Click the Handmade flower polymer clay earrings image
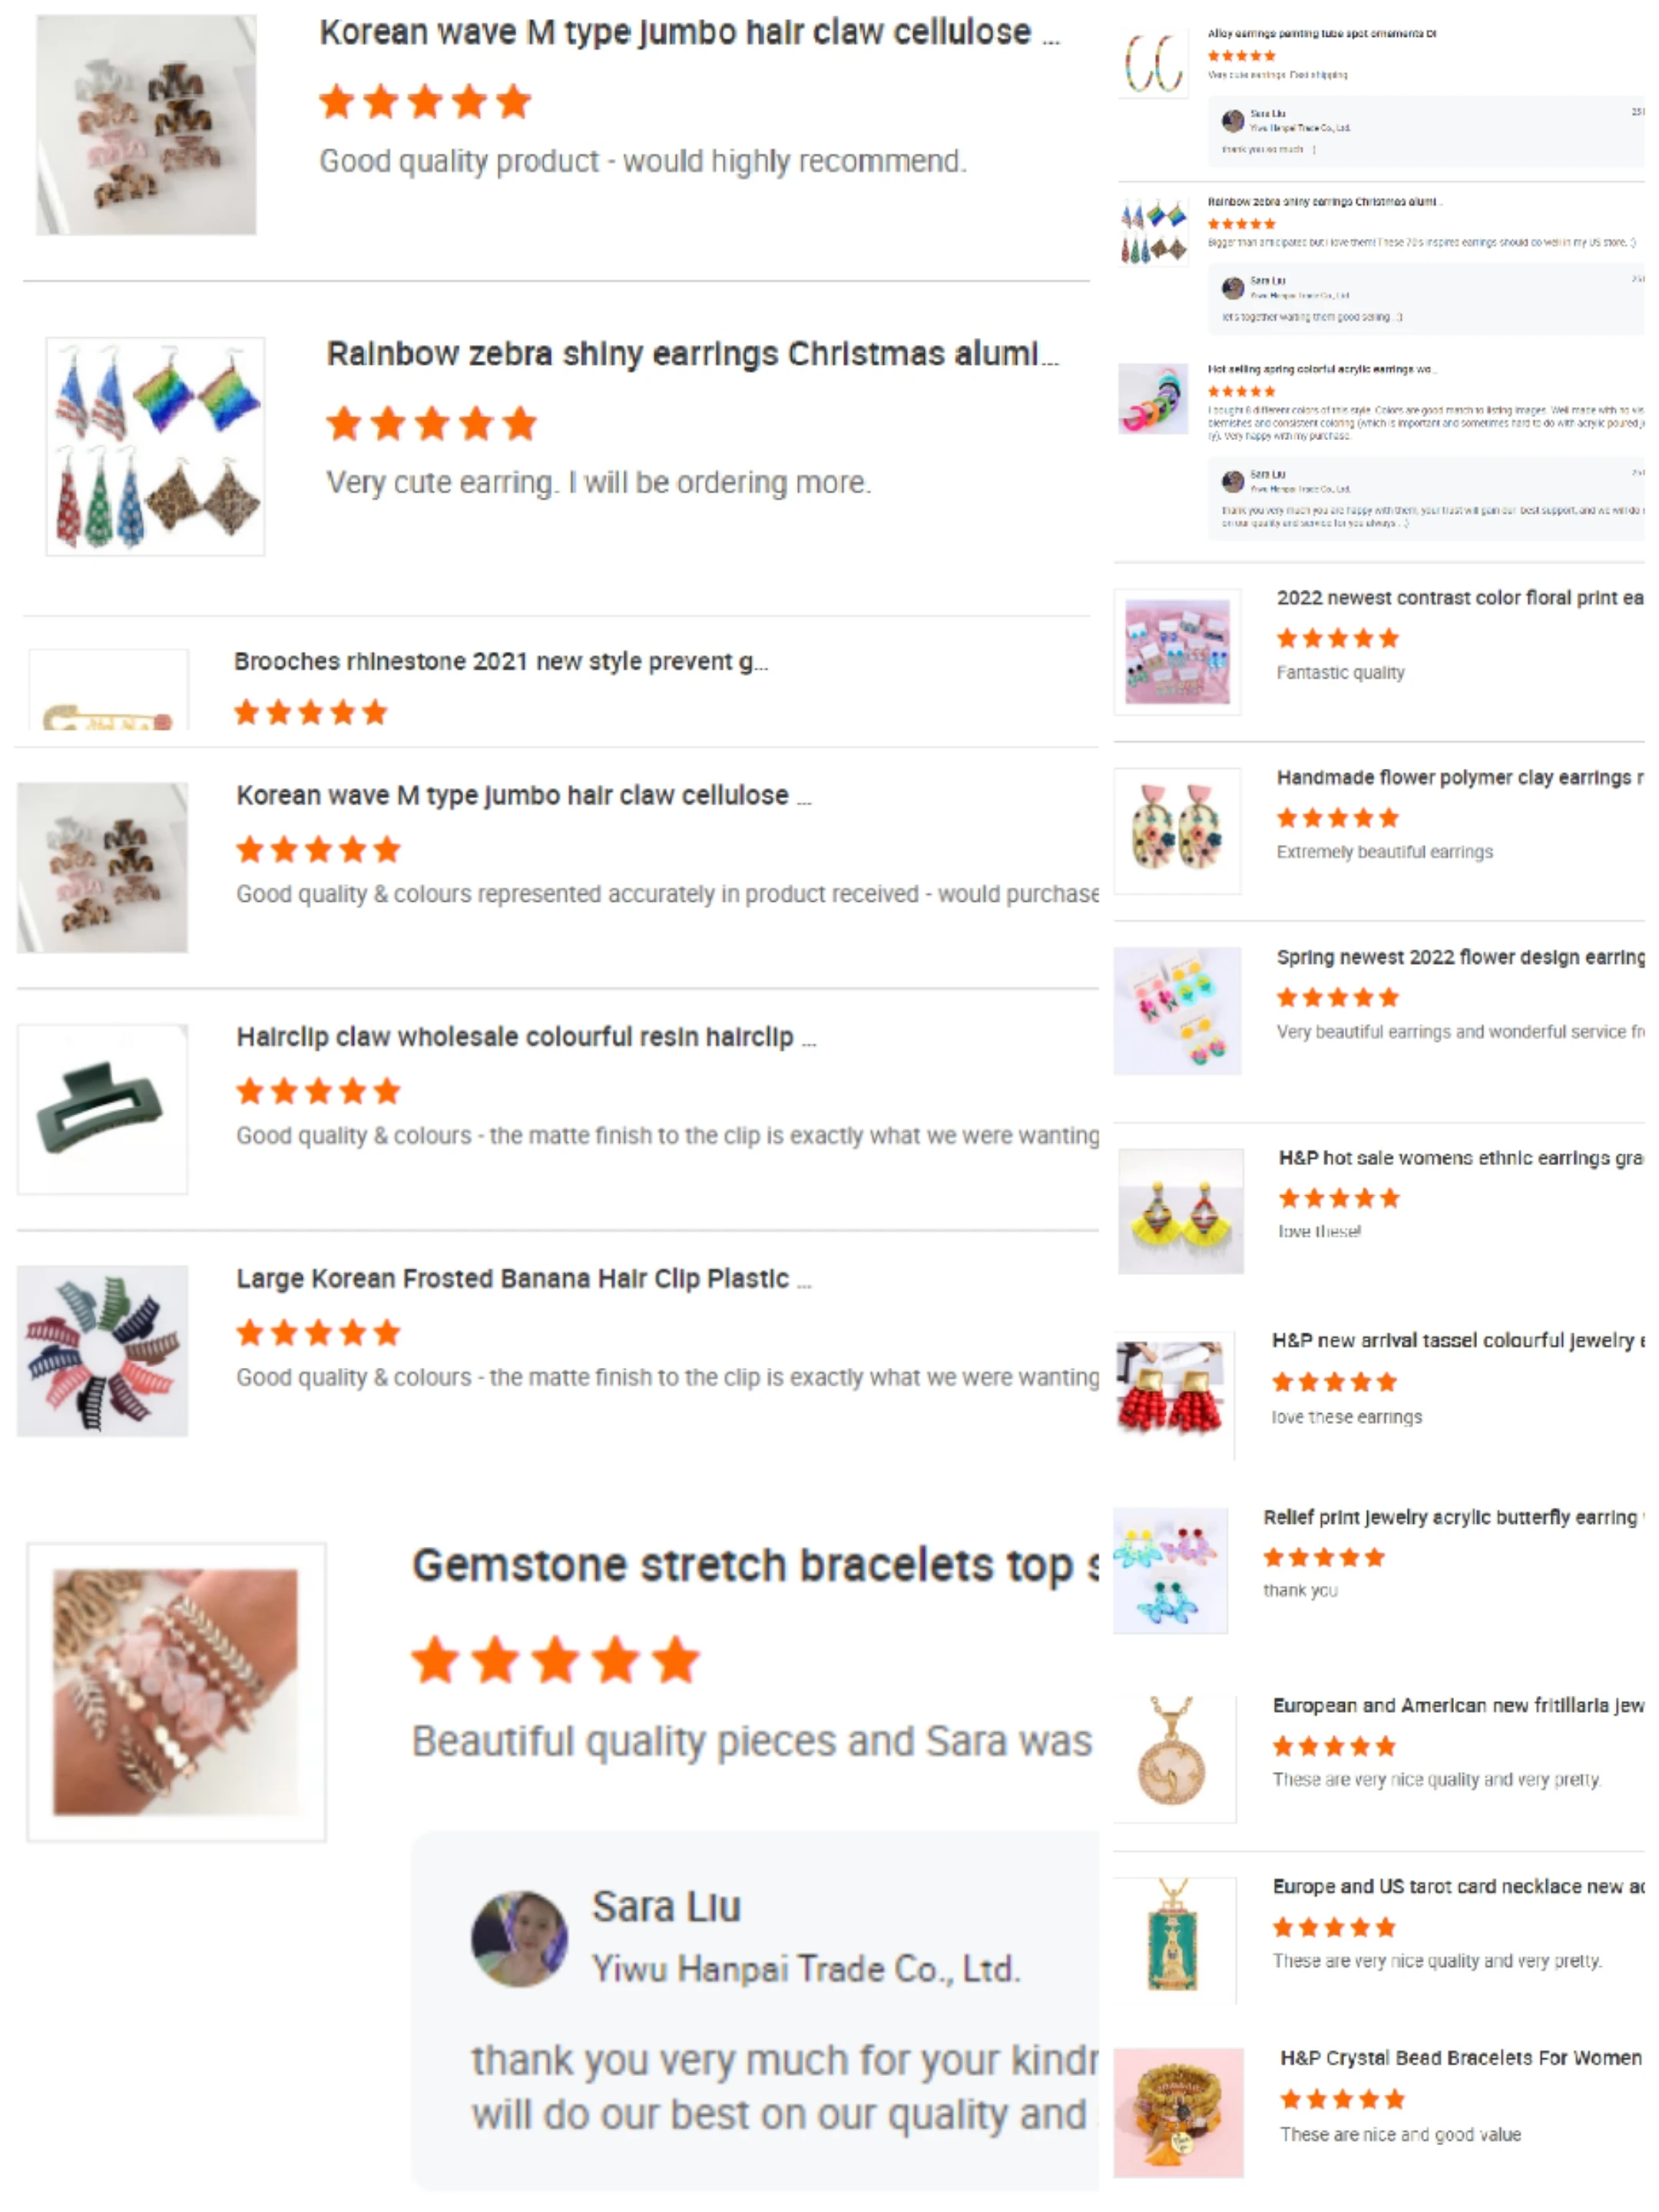This screenshot has height=2212, width=1659. coord(1178,832)
